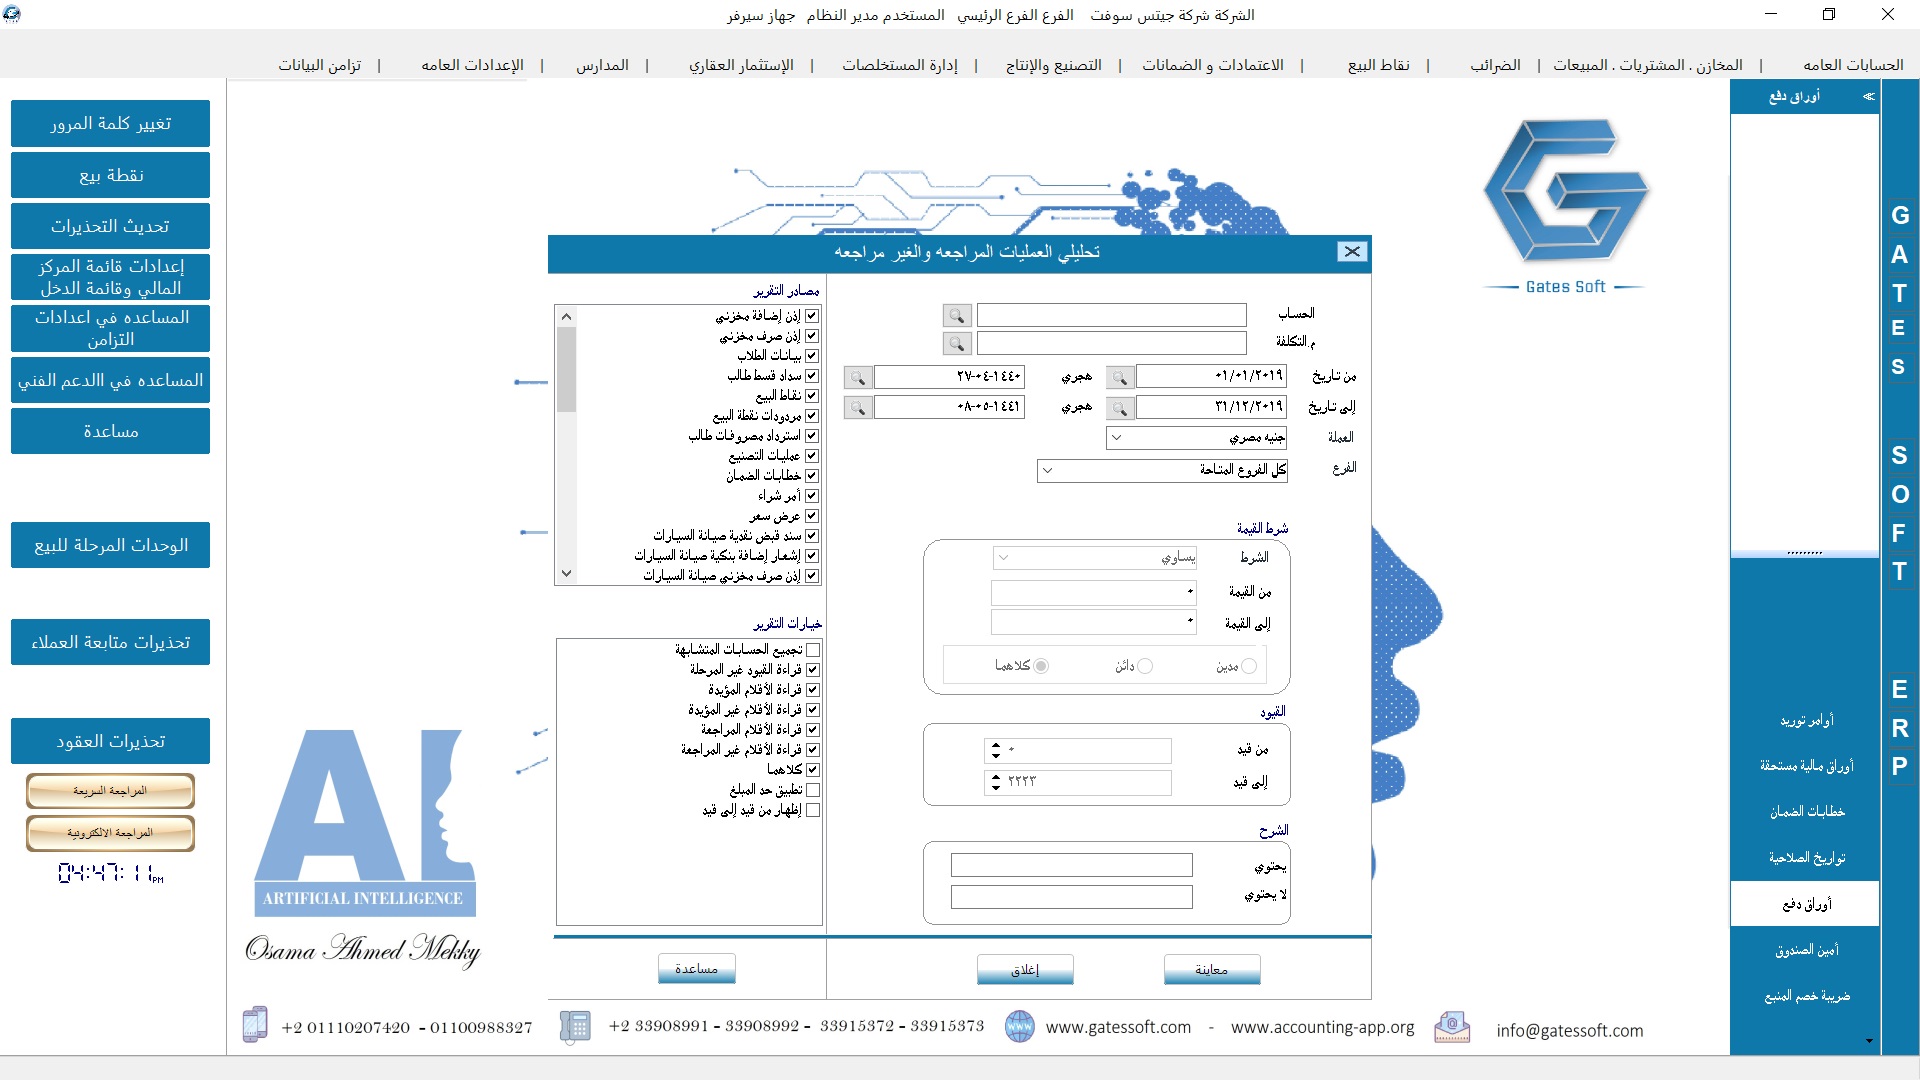Enable تطبيق حد المبلغ option
This screenshot has height=1080, width=1920.
pos(813,790)
